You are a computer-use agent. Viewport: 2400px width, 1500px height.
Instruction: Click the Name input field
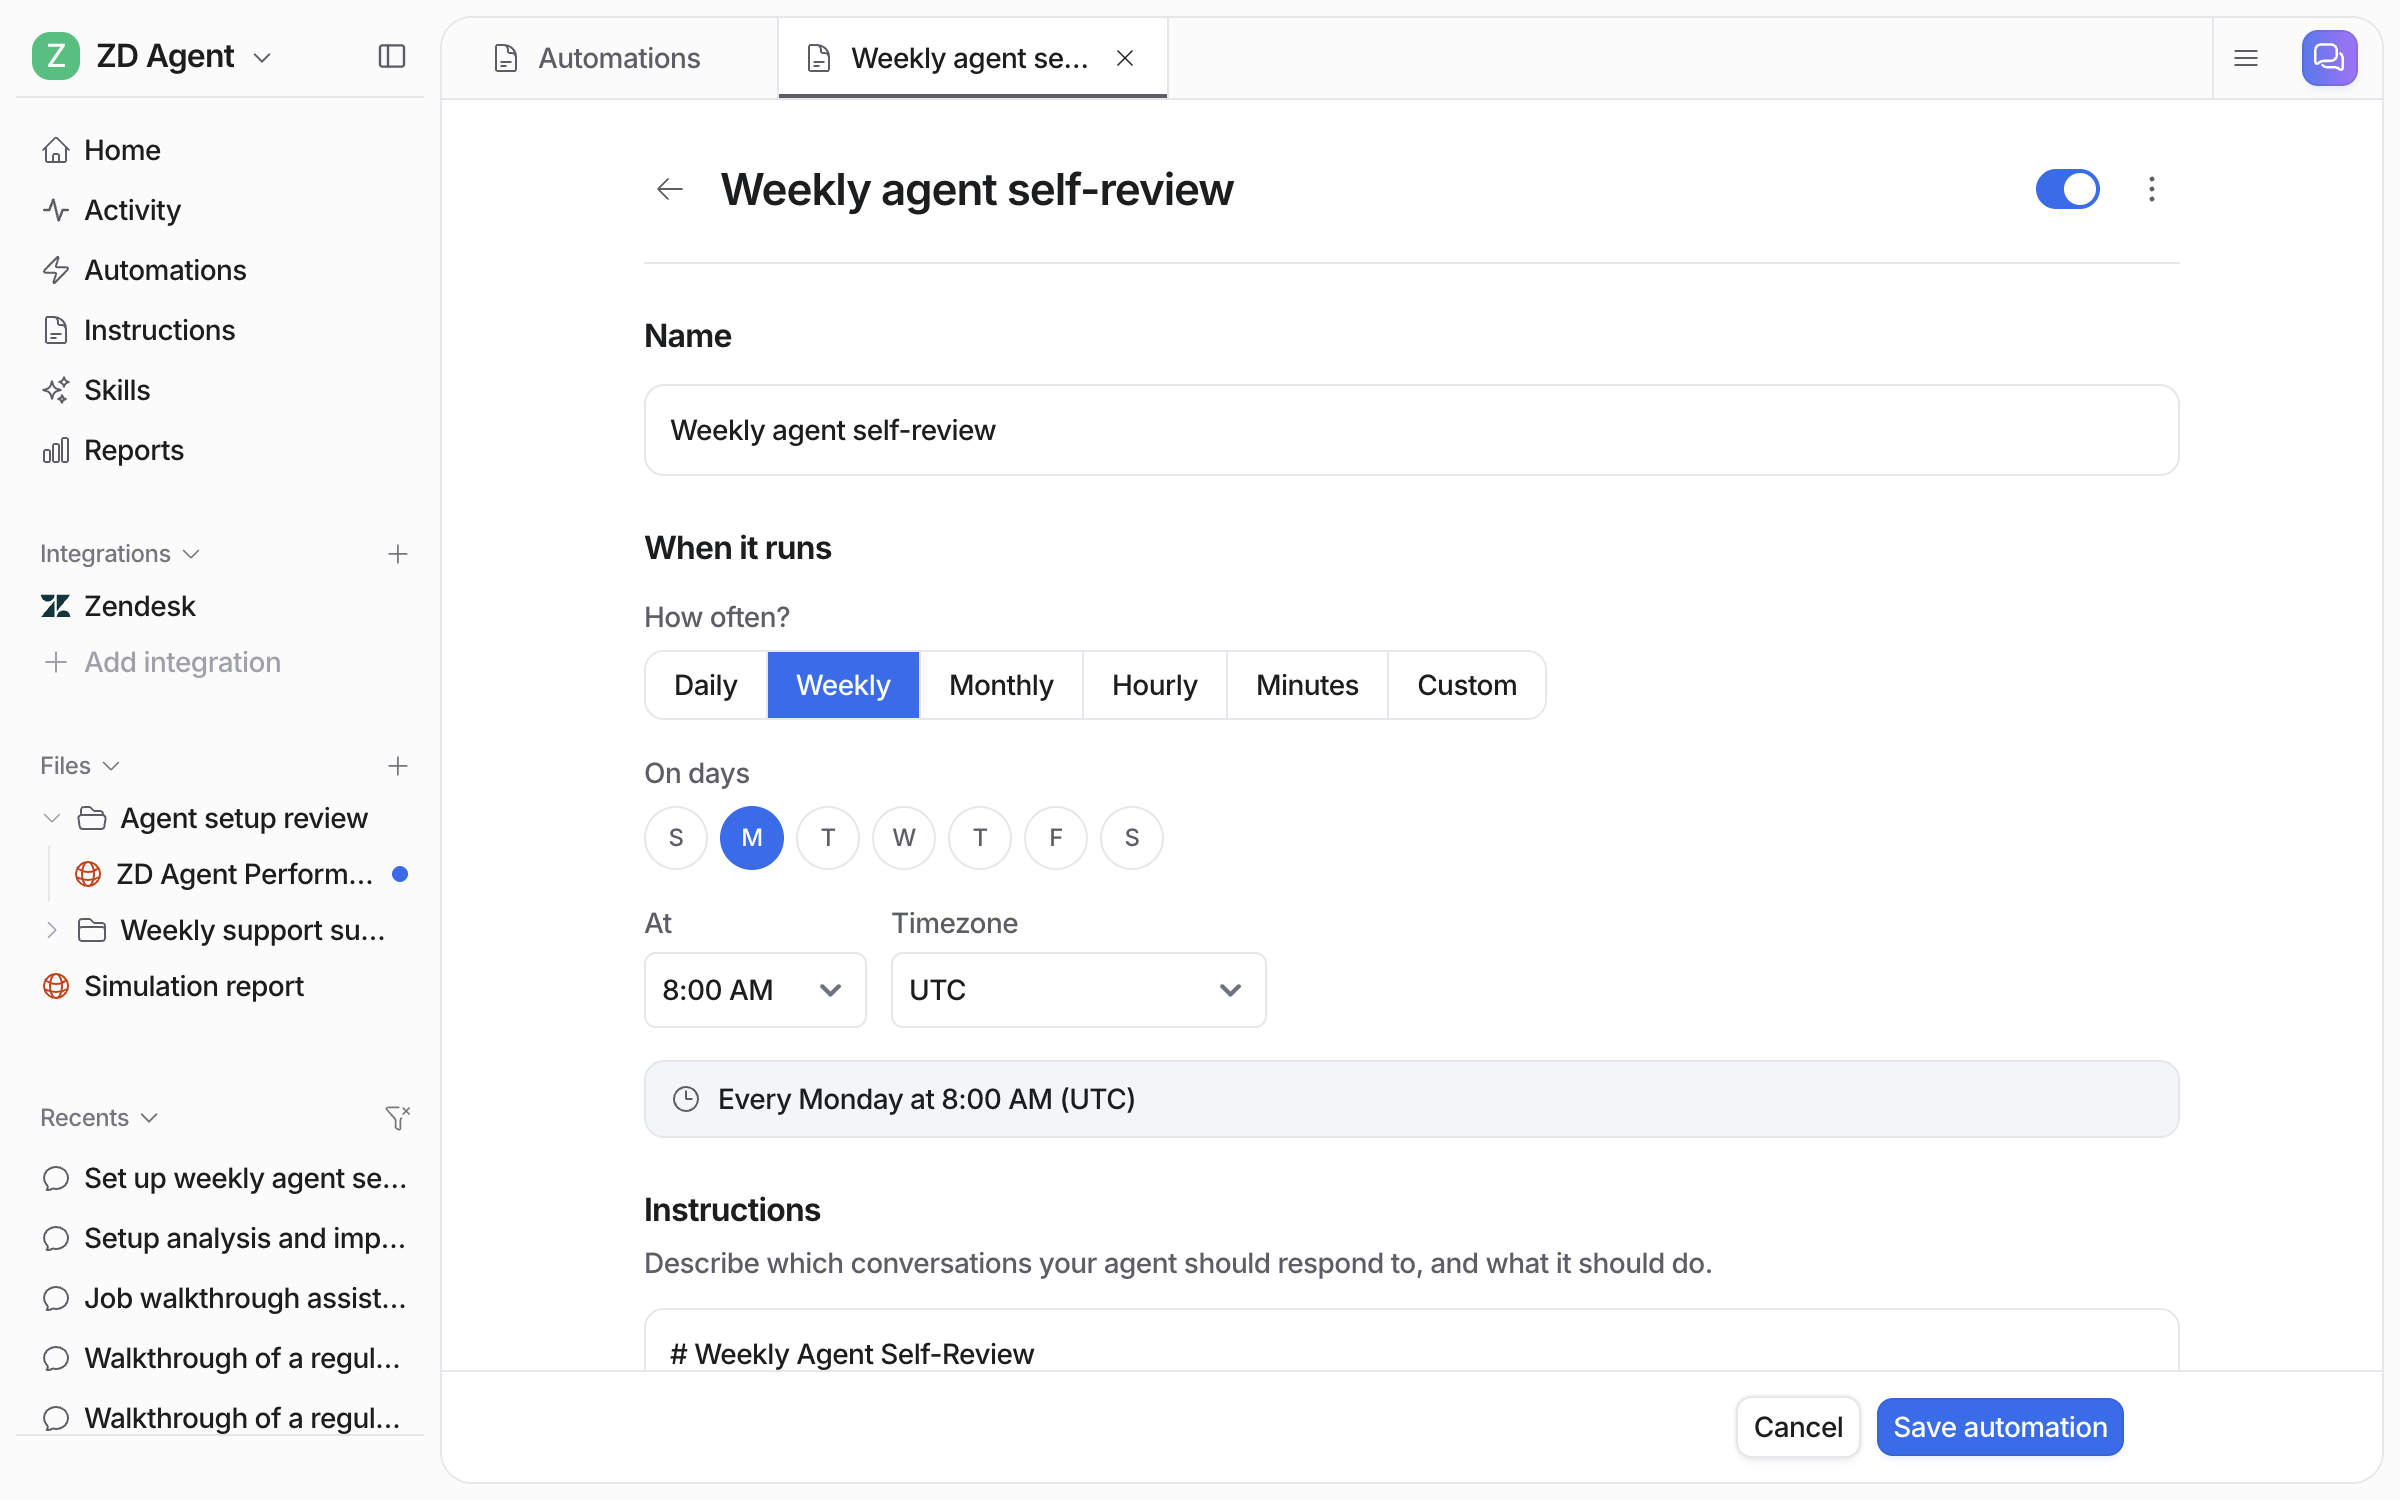click(1411, 430)
